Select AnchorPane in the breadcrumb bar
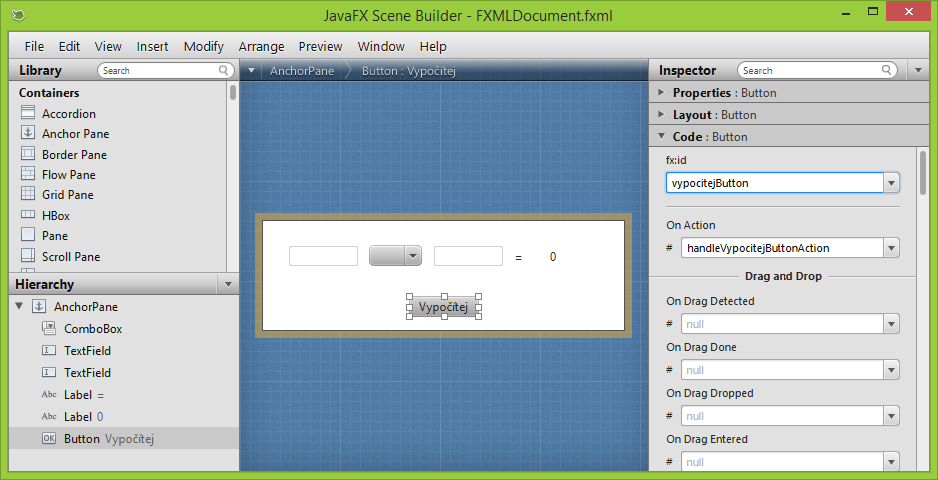The image size is (938, 480). 302,71
